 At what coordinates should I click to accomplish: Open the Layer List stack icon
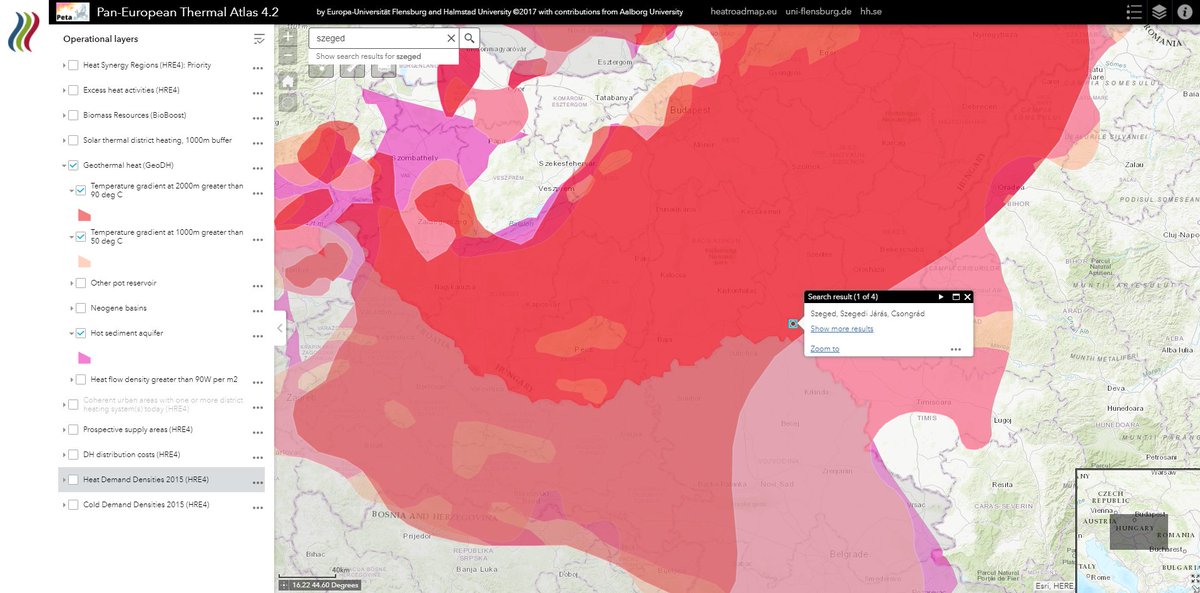(1159, 12)
